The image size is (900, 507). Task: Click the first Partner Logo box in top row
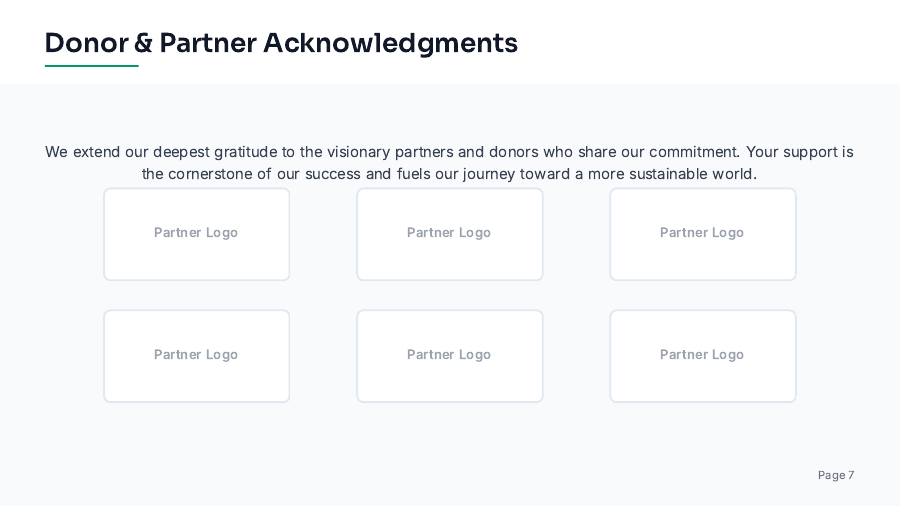coord(196,234)
